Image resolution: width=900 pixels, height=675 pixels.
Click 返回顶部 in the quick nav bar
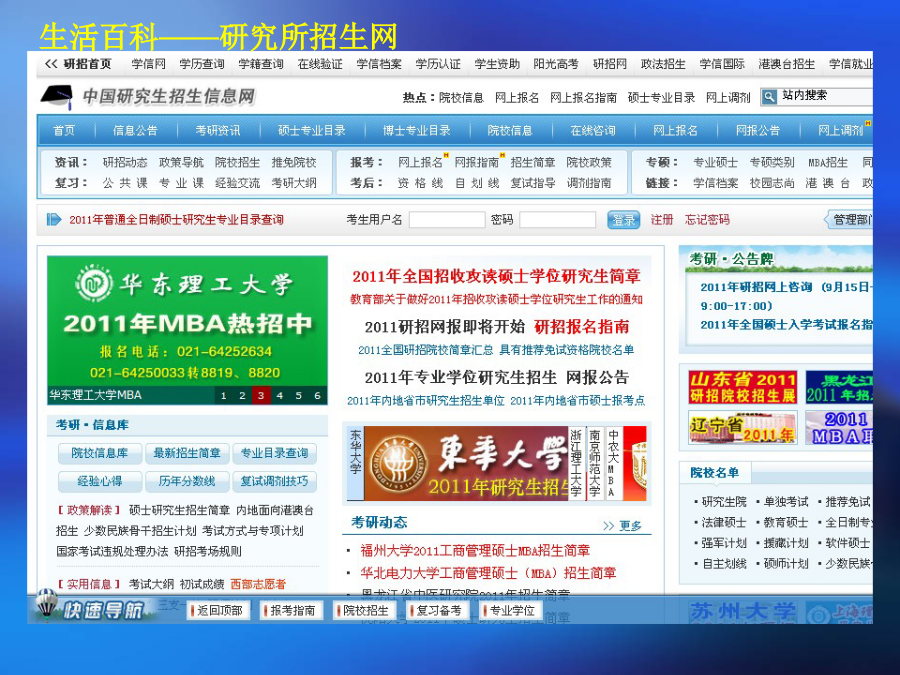[218, 611]
